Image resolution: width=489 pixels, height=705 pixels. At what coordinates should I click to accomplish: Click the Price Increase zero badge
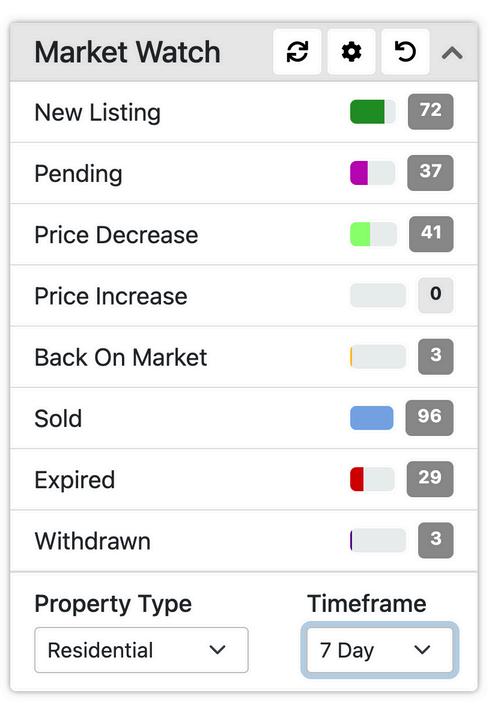tap(436, 295)
